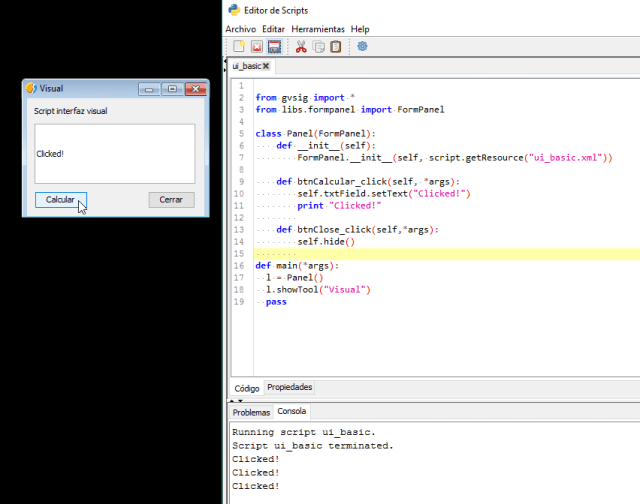
Task: Run the script with the gear icon
Action: pyautogui.click(x=362, y=47)
